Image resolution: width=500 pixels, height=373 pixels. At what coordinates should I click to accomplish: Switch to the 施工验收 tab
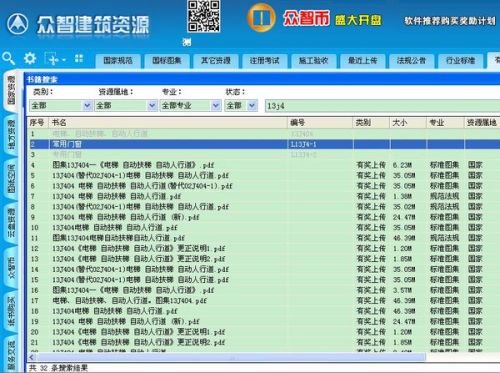click(x=314, y=61)
